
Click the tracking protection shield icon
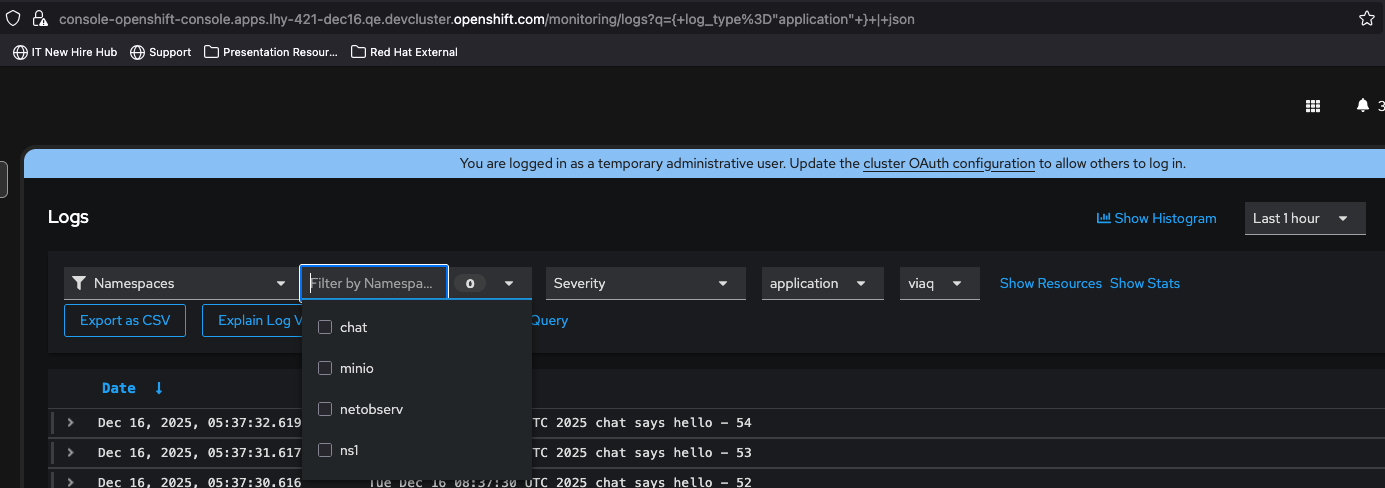click(x=14, y=19)
